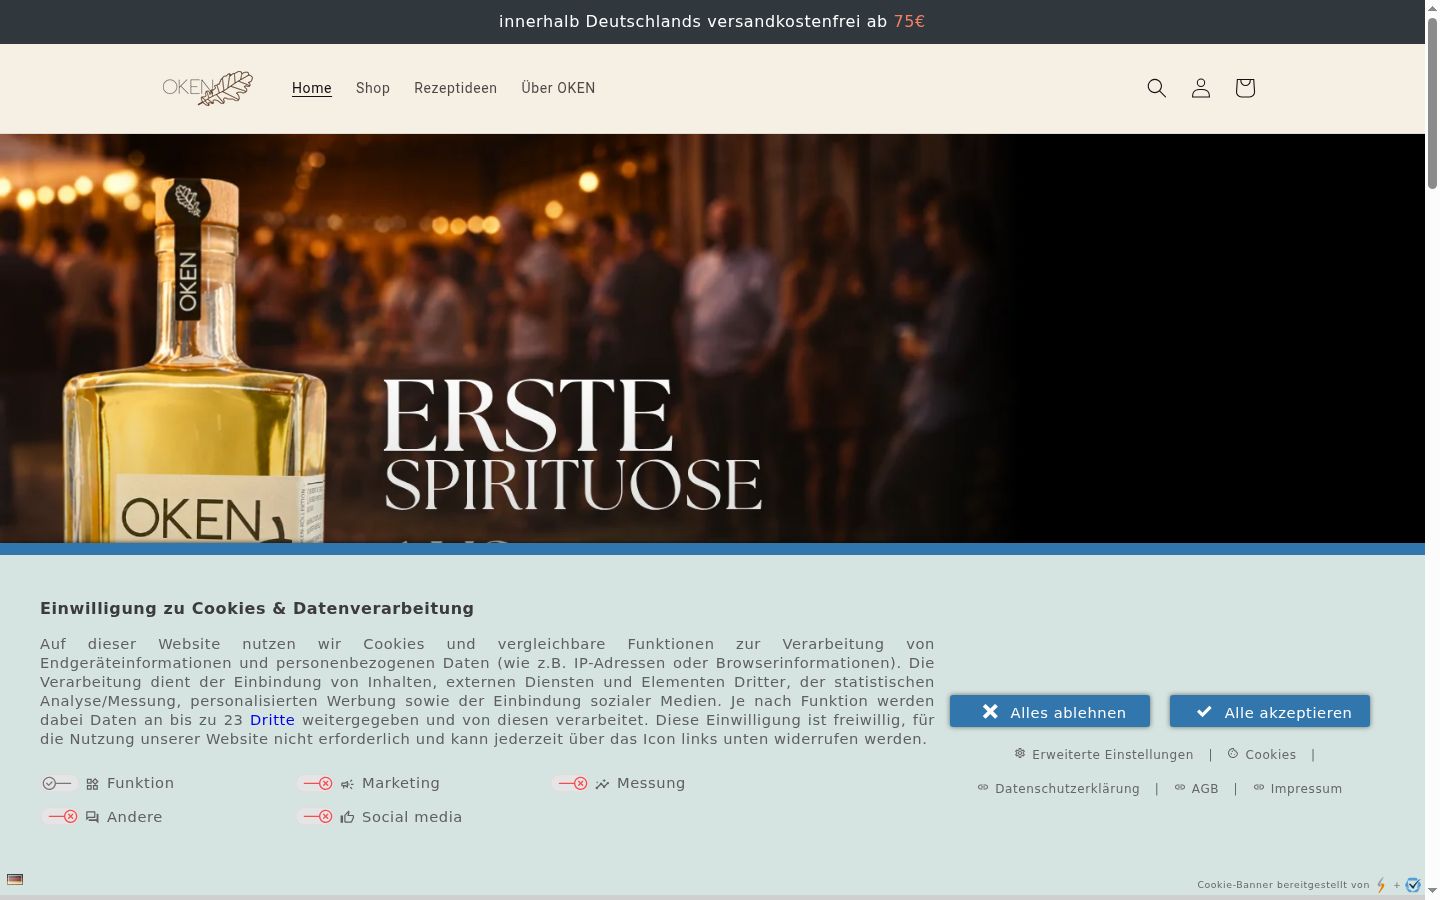The width and height of the screenshot is (1440, 900).
Task: Enable the Andere cookie switch
Action: [62, 817]
